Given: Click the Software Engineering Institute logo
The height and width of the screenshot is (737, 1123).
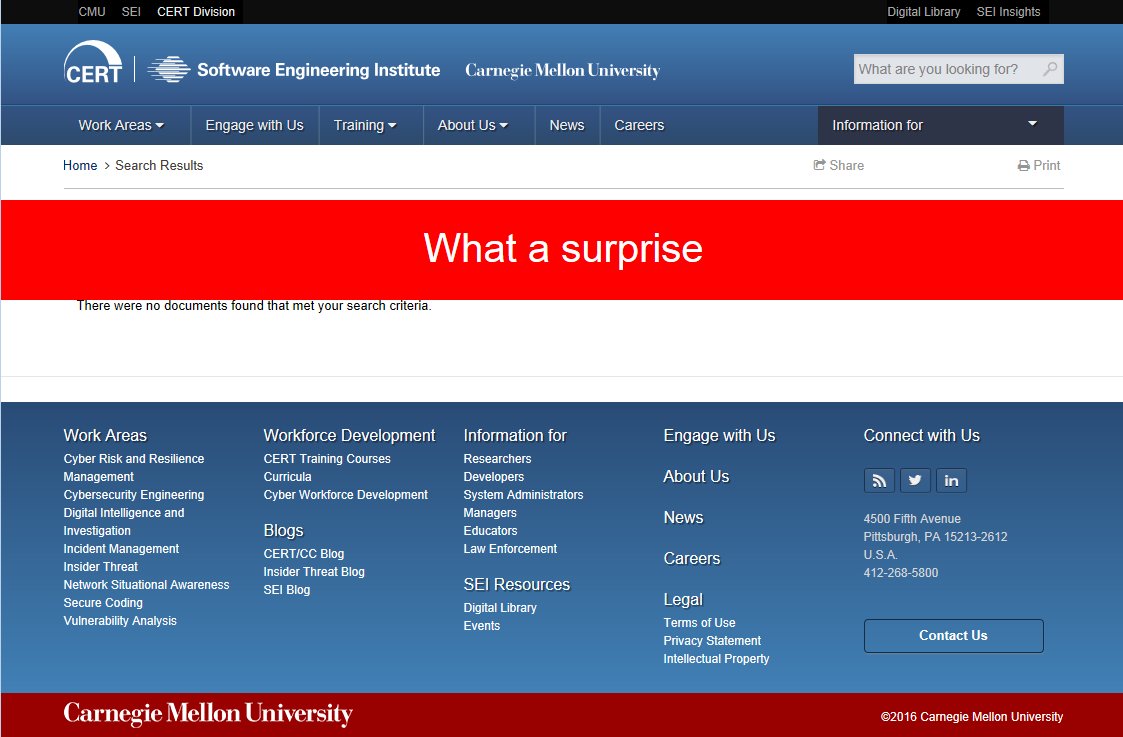Looking at the screenshot, I should pos(294,69).
